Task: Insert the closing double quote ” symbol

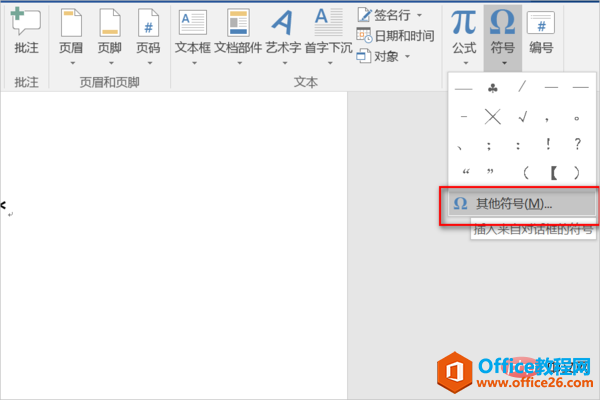Action: [490, 172]
